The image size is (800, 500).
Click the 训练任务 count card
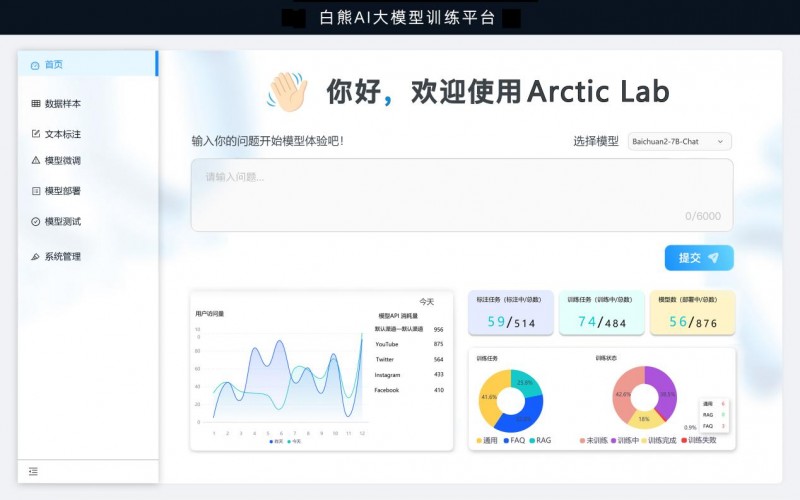601,313
